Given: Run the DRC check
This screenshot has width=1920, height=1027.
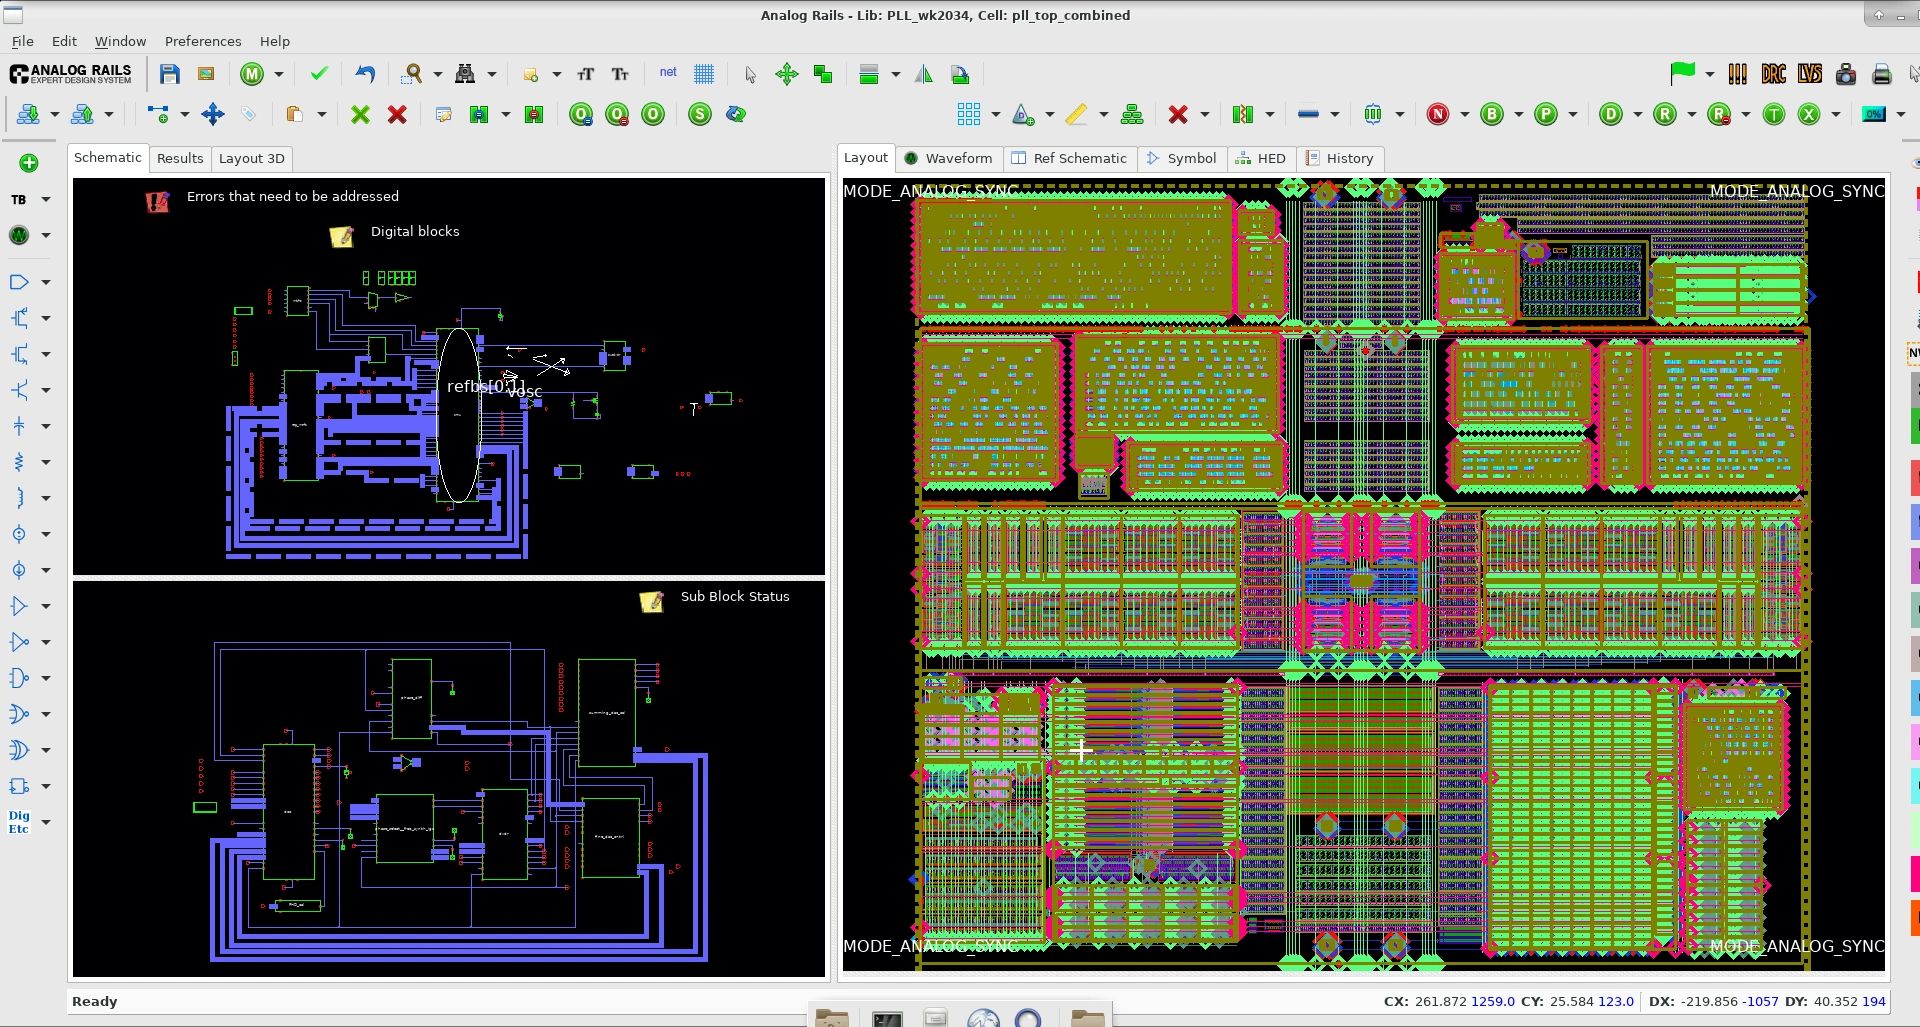Looking at the screenshot, I should (x=1773, y=74).
